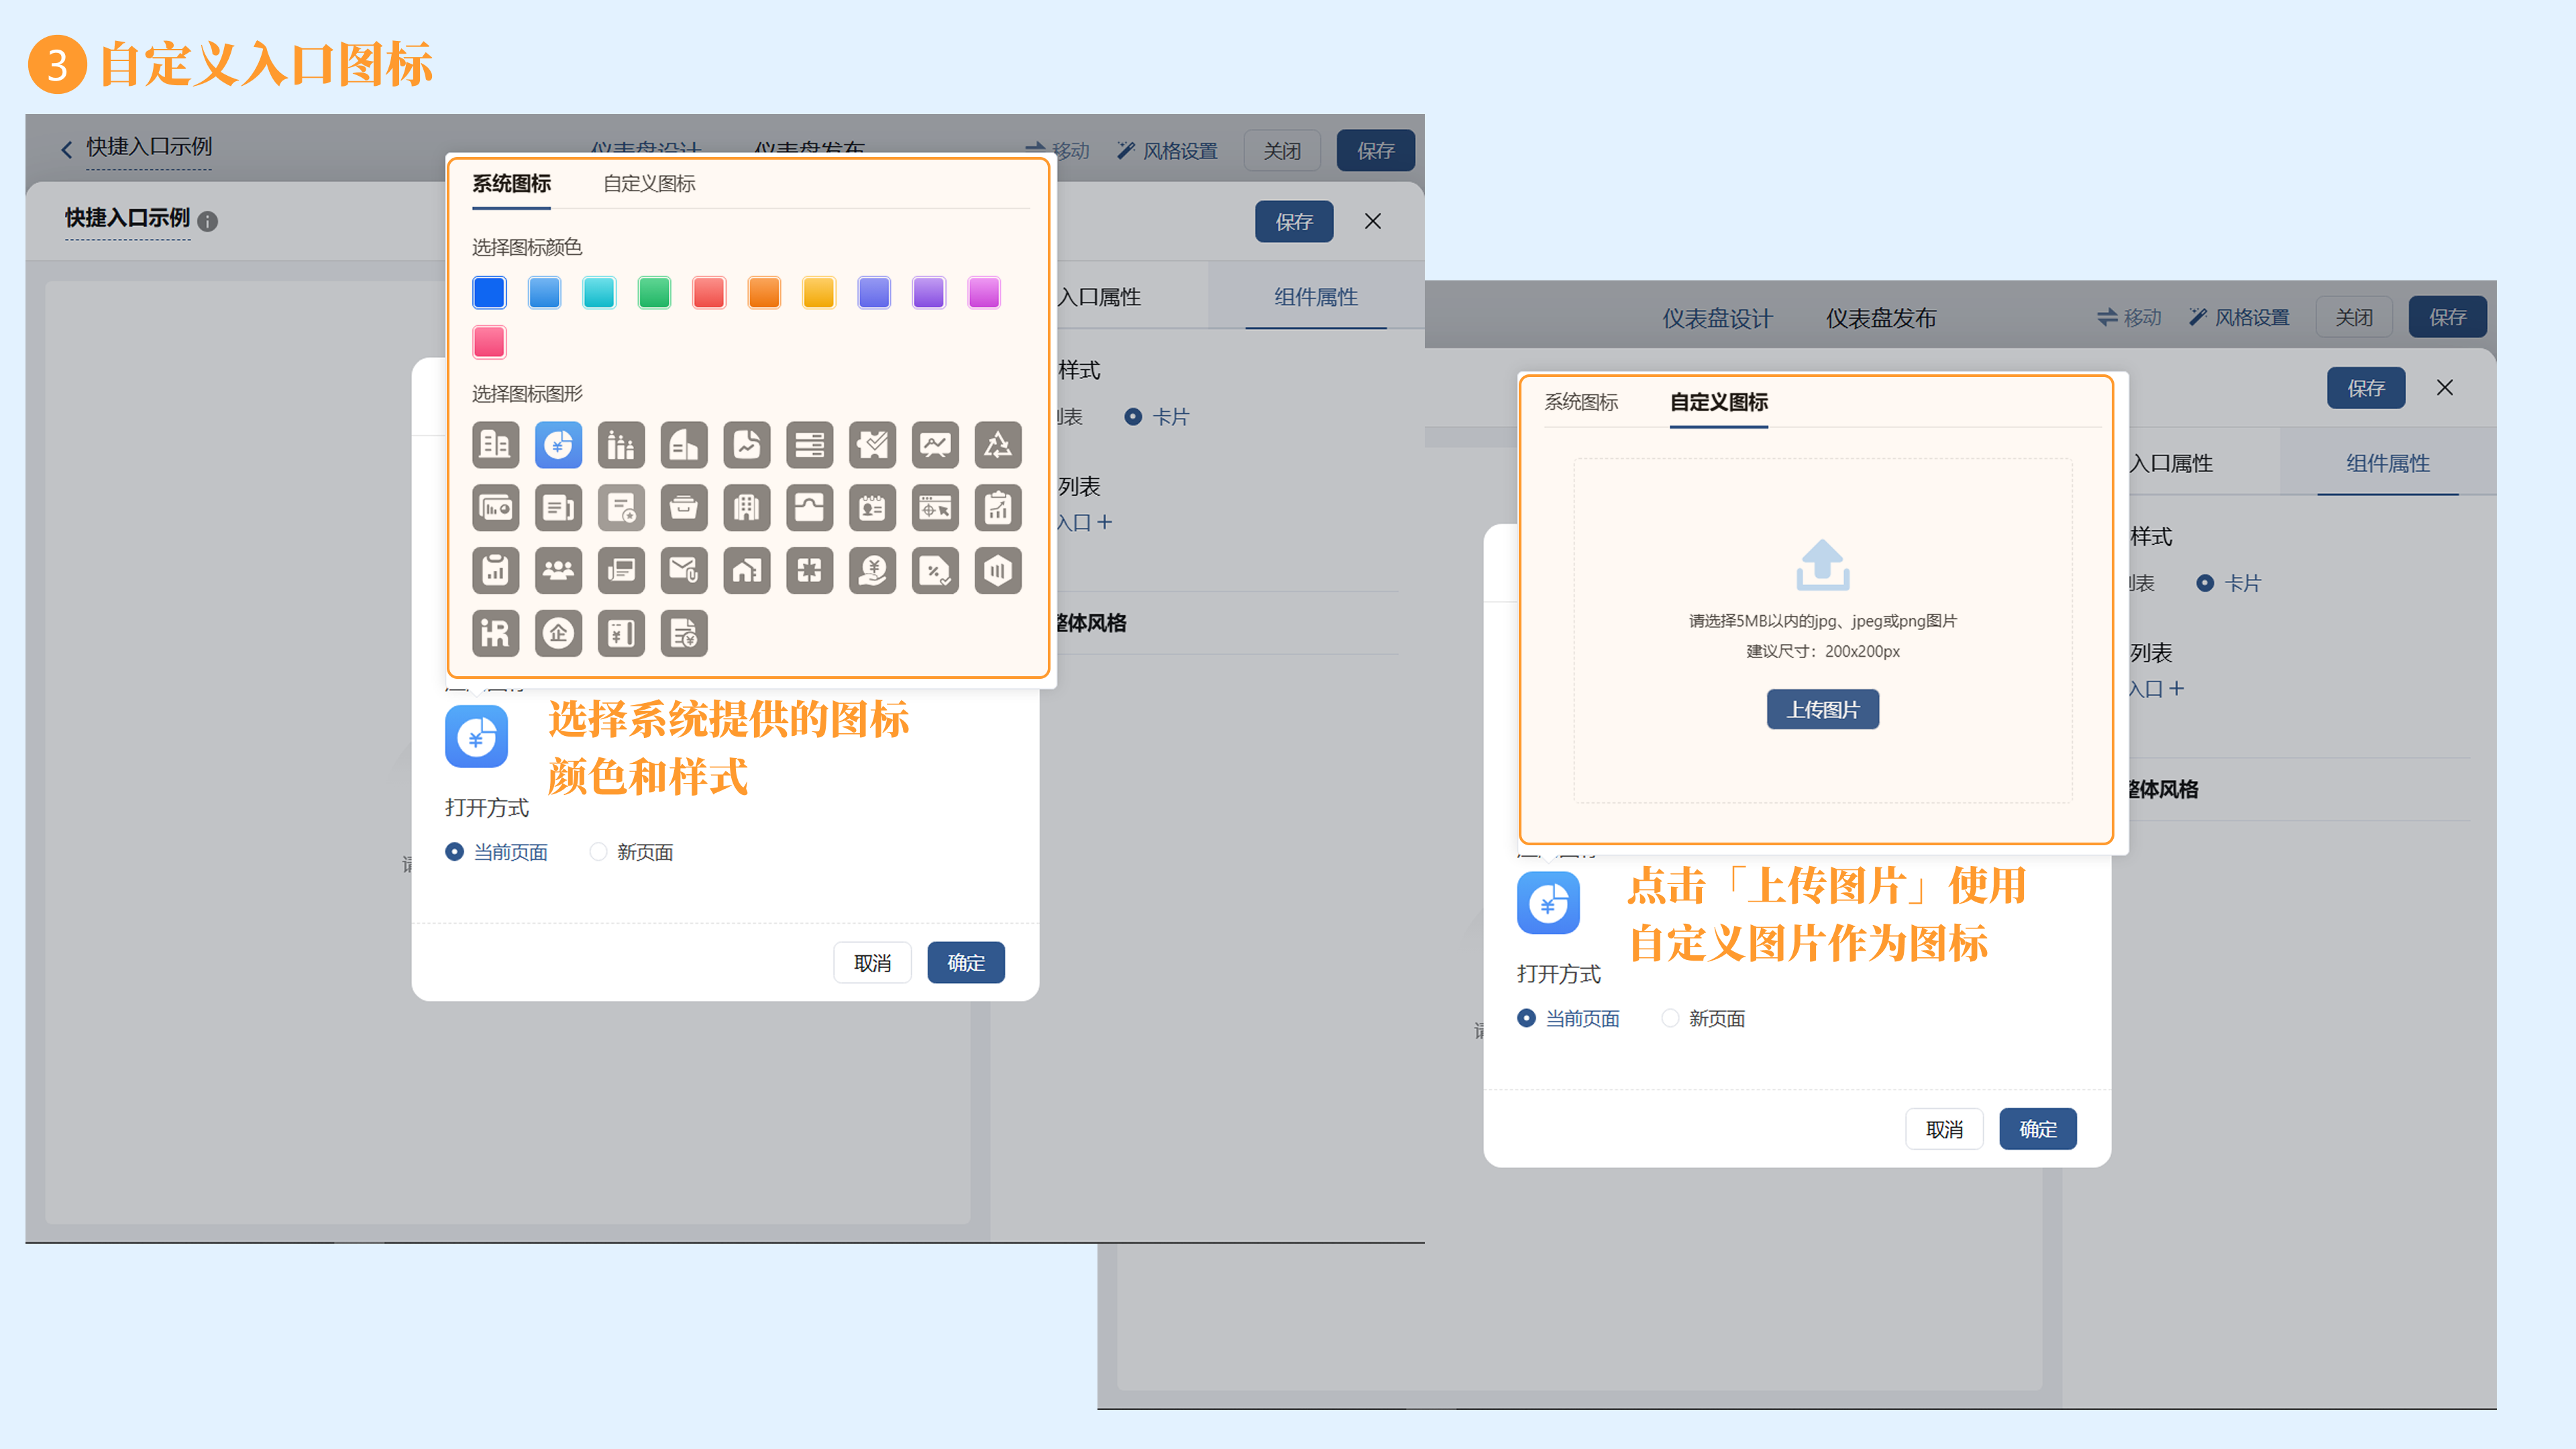Viewport: 2576px width, 1449px height.
Task: Select the file with trend line icon
Action: click(x=747, y=445)
